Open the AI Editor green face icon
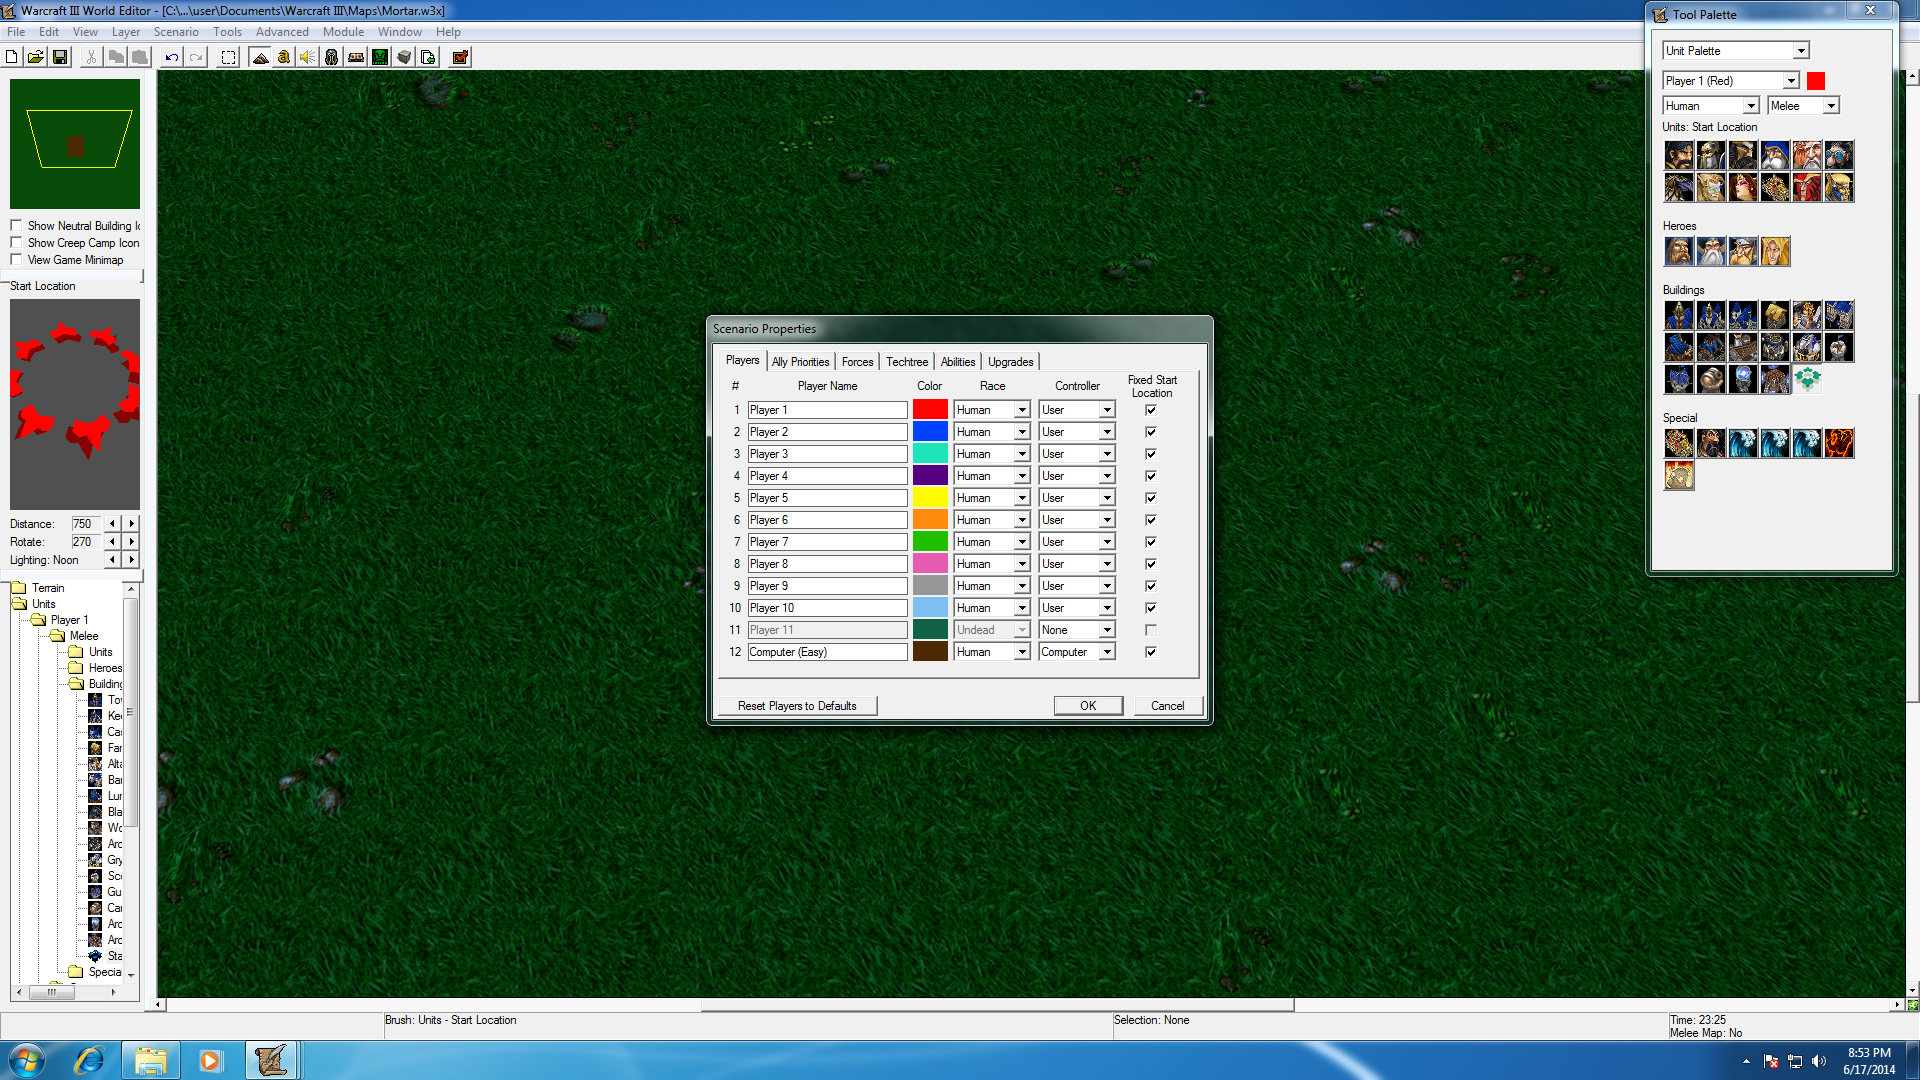The height and width of the screenshot is (1080, 1920). [380, 57]
